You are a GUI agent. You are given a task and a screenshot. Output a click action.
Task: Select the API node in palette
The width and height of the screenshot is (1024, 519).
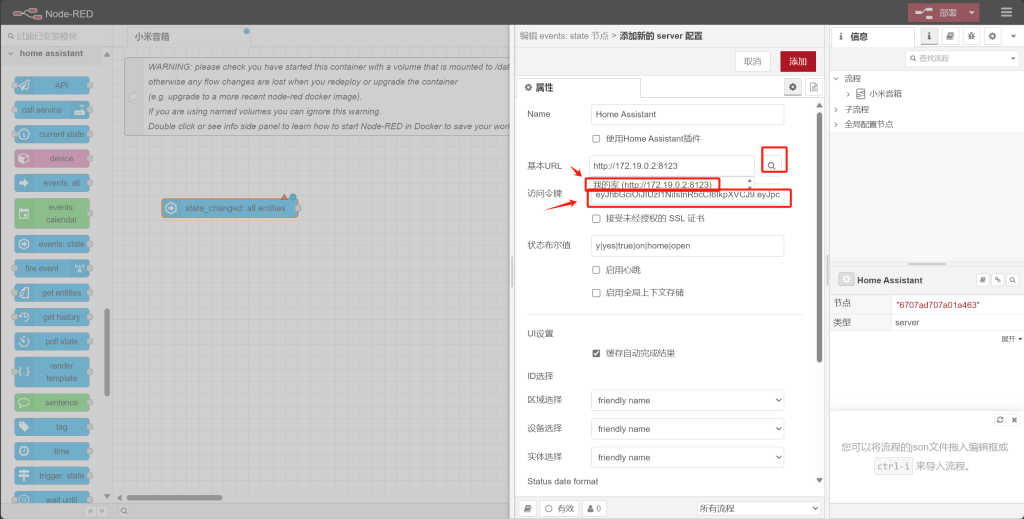click(52, 86)
